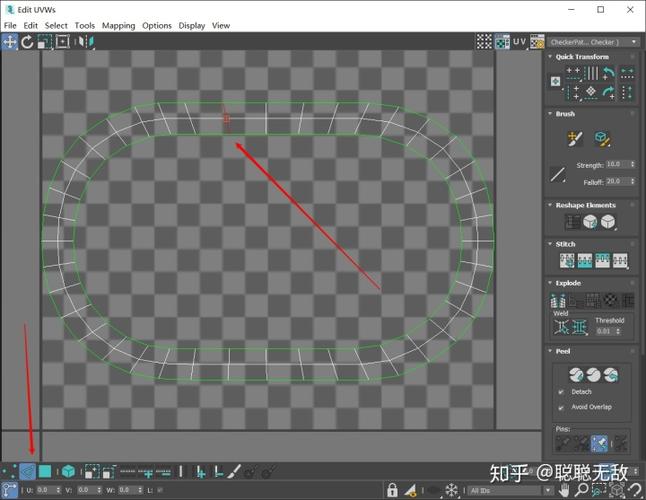646x500 pixels.
Task: Click the Ring UV edges icon
Action: pos(180,472)
